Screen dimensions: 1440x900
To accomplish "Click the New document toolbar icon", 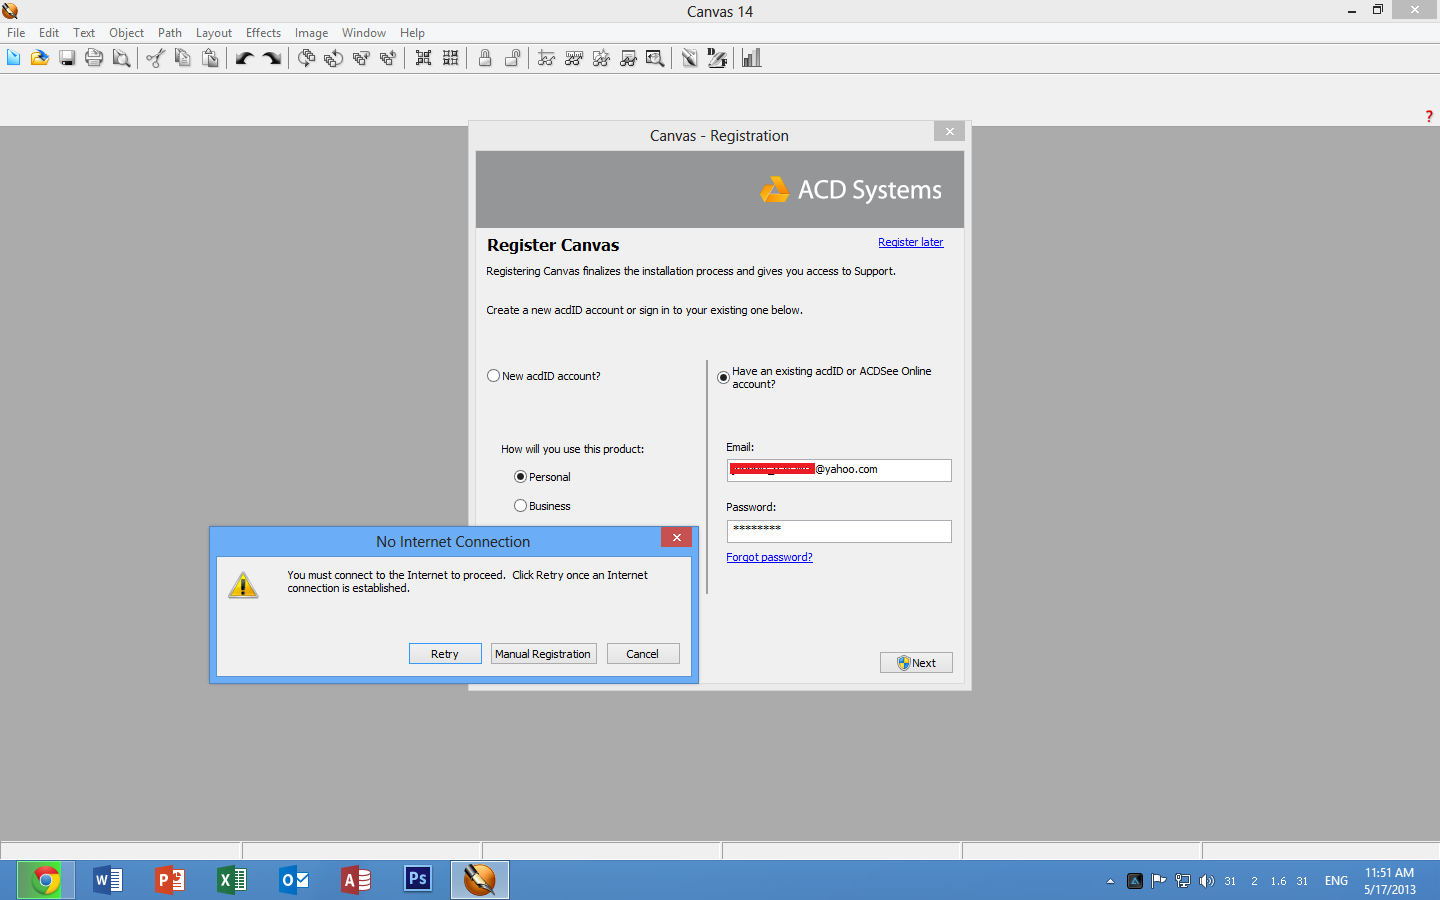I will [13, 58].
